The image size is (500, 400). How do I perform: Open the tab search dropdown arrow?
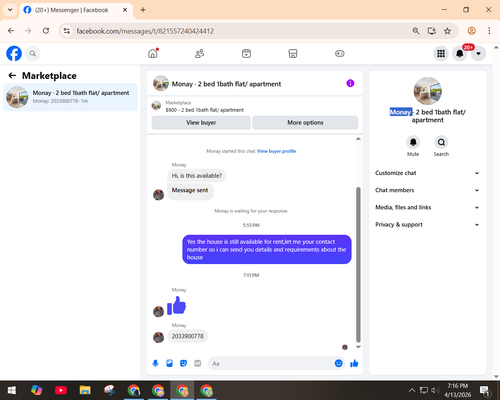(x=10, y=10)
